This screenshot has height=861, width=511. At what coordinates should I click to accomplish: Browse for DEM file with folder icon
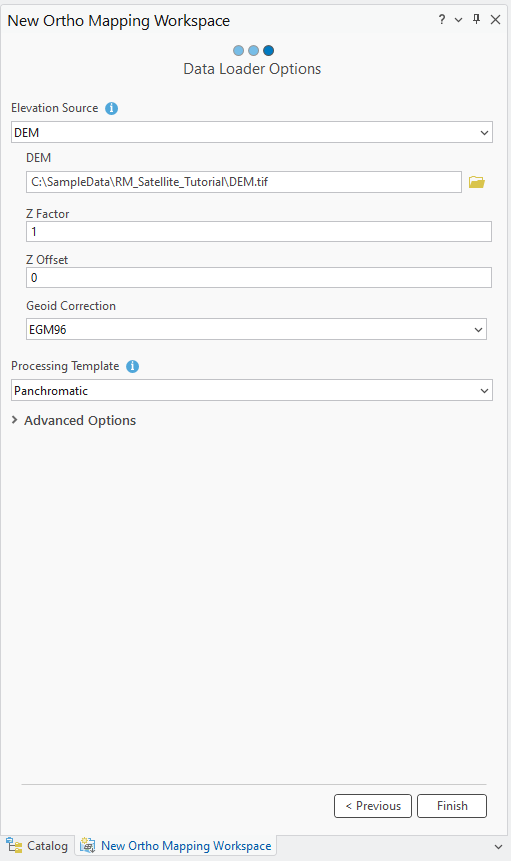(x=476, y=182)
